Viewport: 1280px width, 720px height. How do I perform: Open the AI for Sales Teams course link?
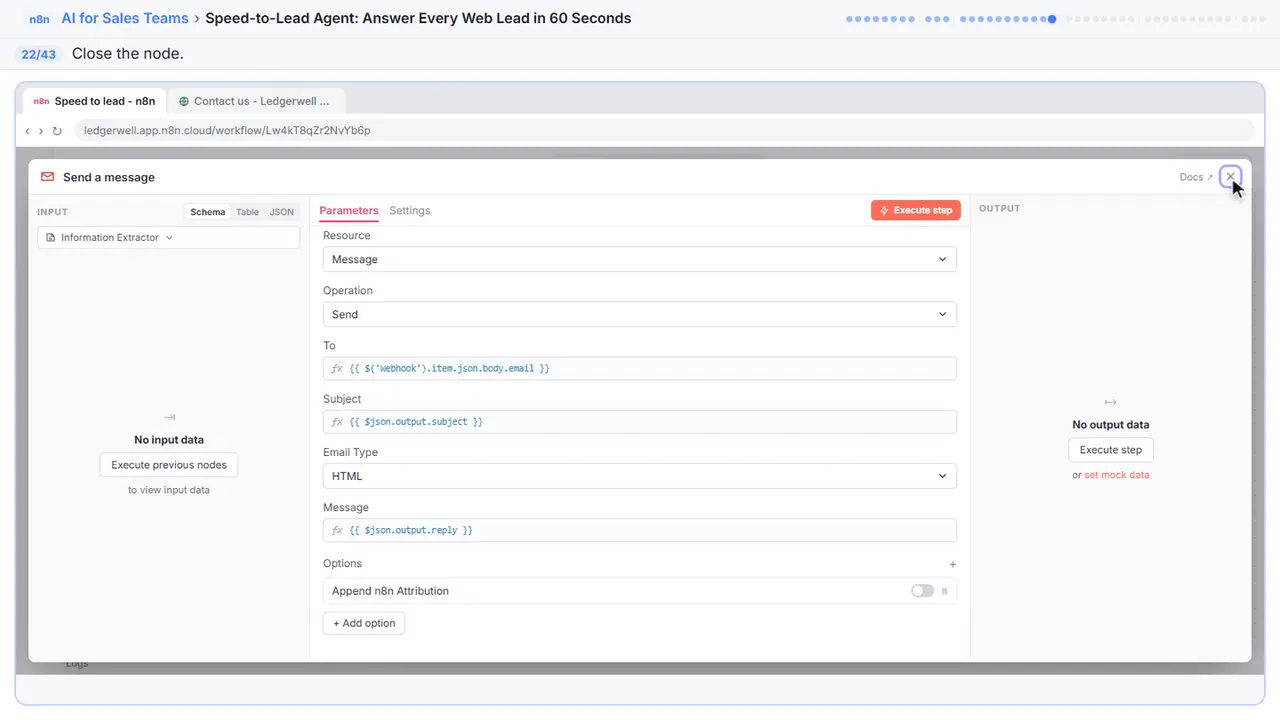125,18
